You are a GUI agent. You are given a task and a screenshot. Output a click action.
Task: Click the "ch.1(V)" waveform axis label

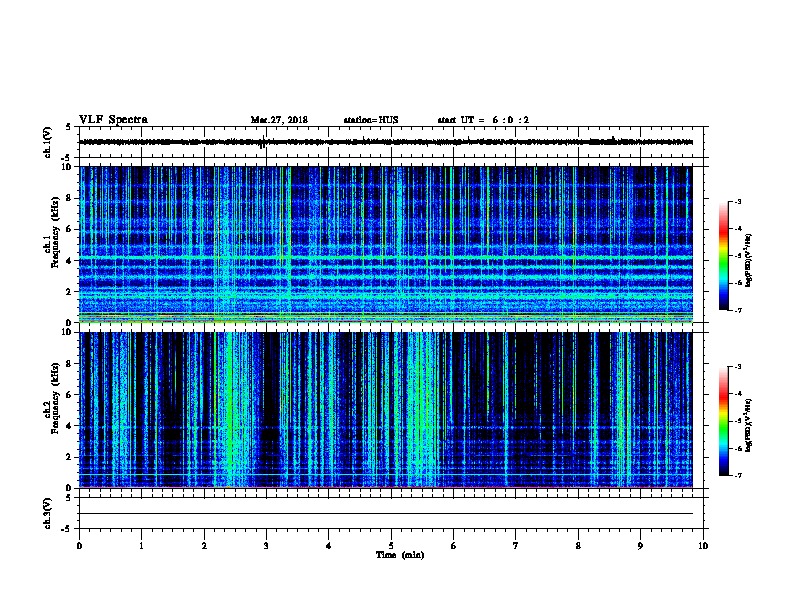(x=48, y=142)
